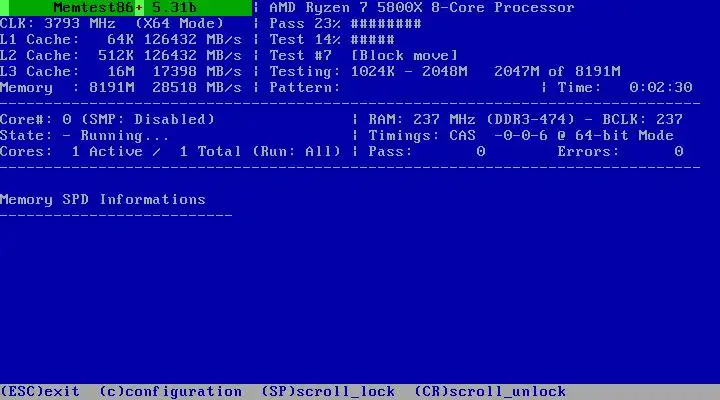
Task: Click the 2047M of 8191M text
Action: tap(557, 72)
